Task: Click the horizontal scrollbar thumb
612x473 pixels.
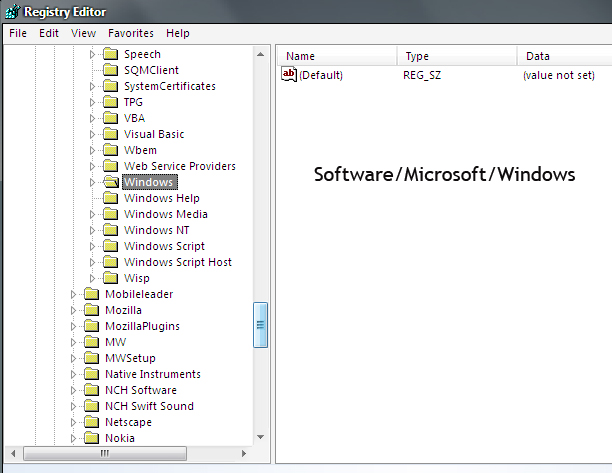Action: click(105, 453)
